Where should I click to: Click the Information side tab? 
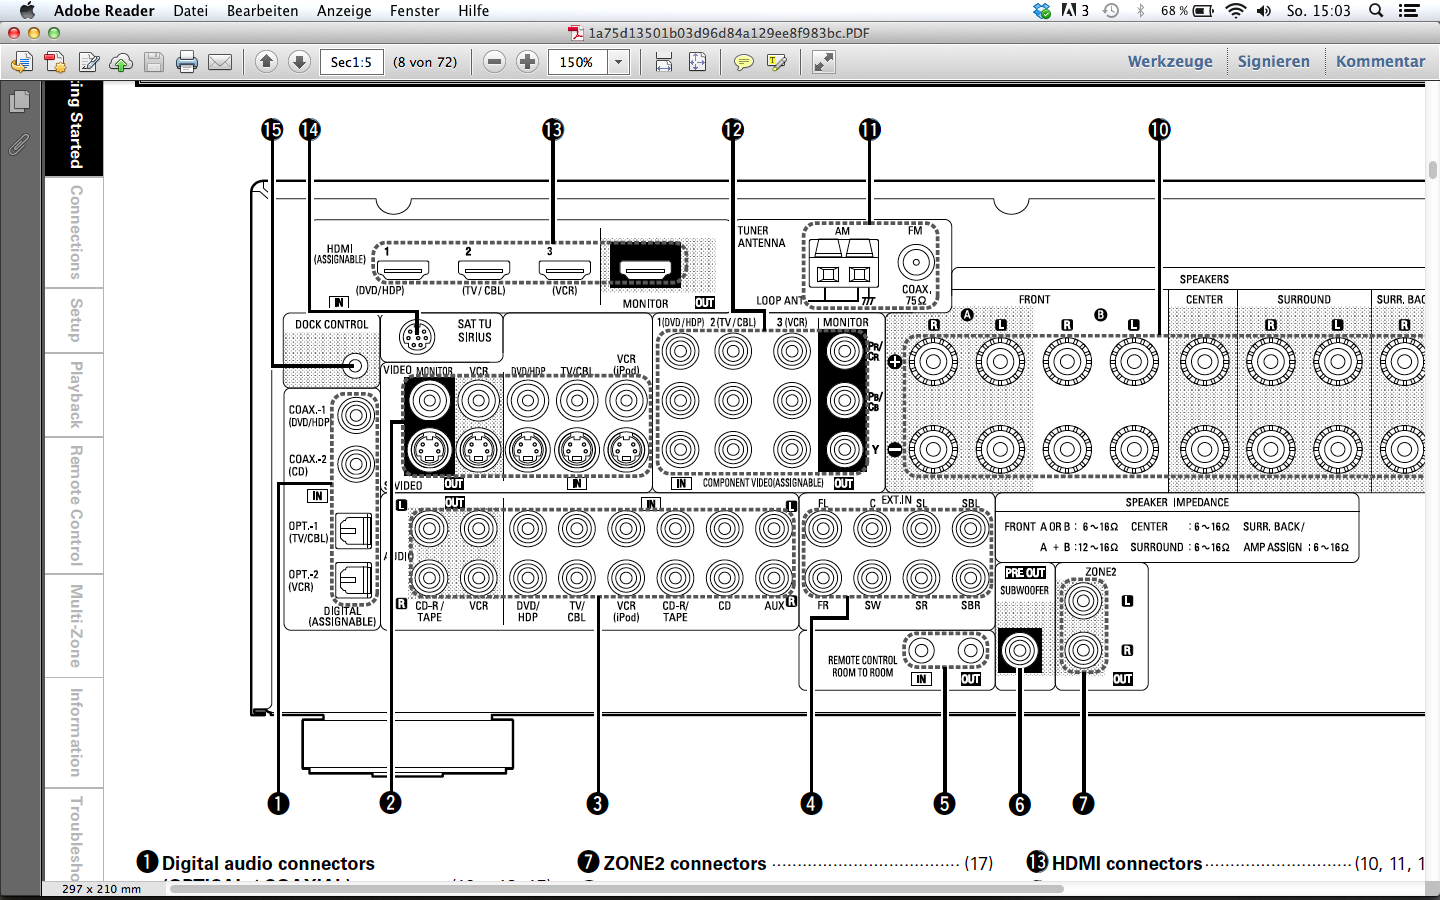75,732
